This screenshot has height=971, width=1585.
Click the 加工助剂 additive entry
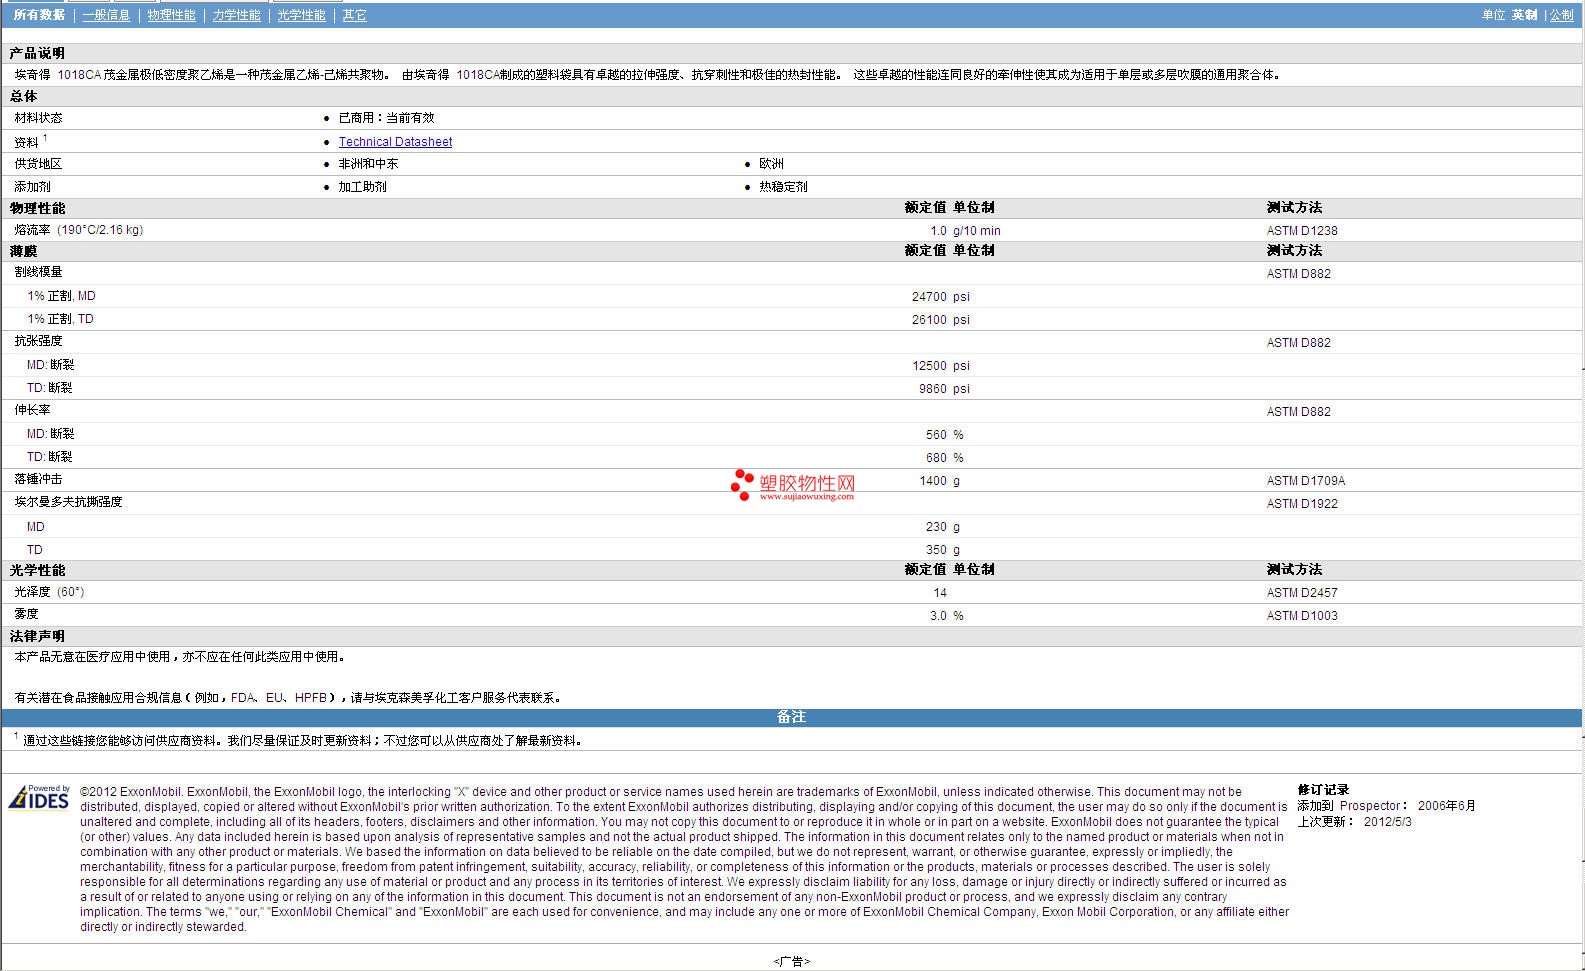tap(362, 187)
